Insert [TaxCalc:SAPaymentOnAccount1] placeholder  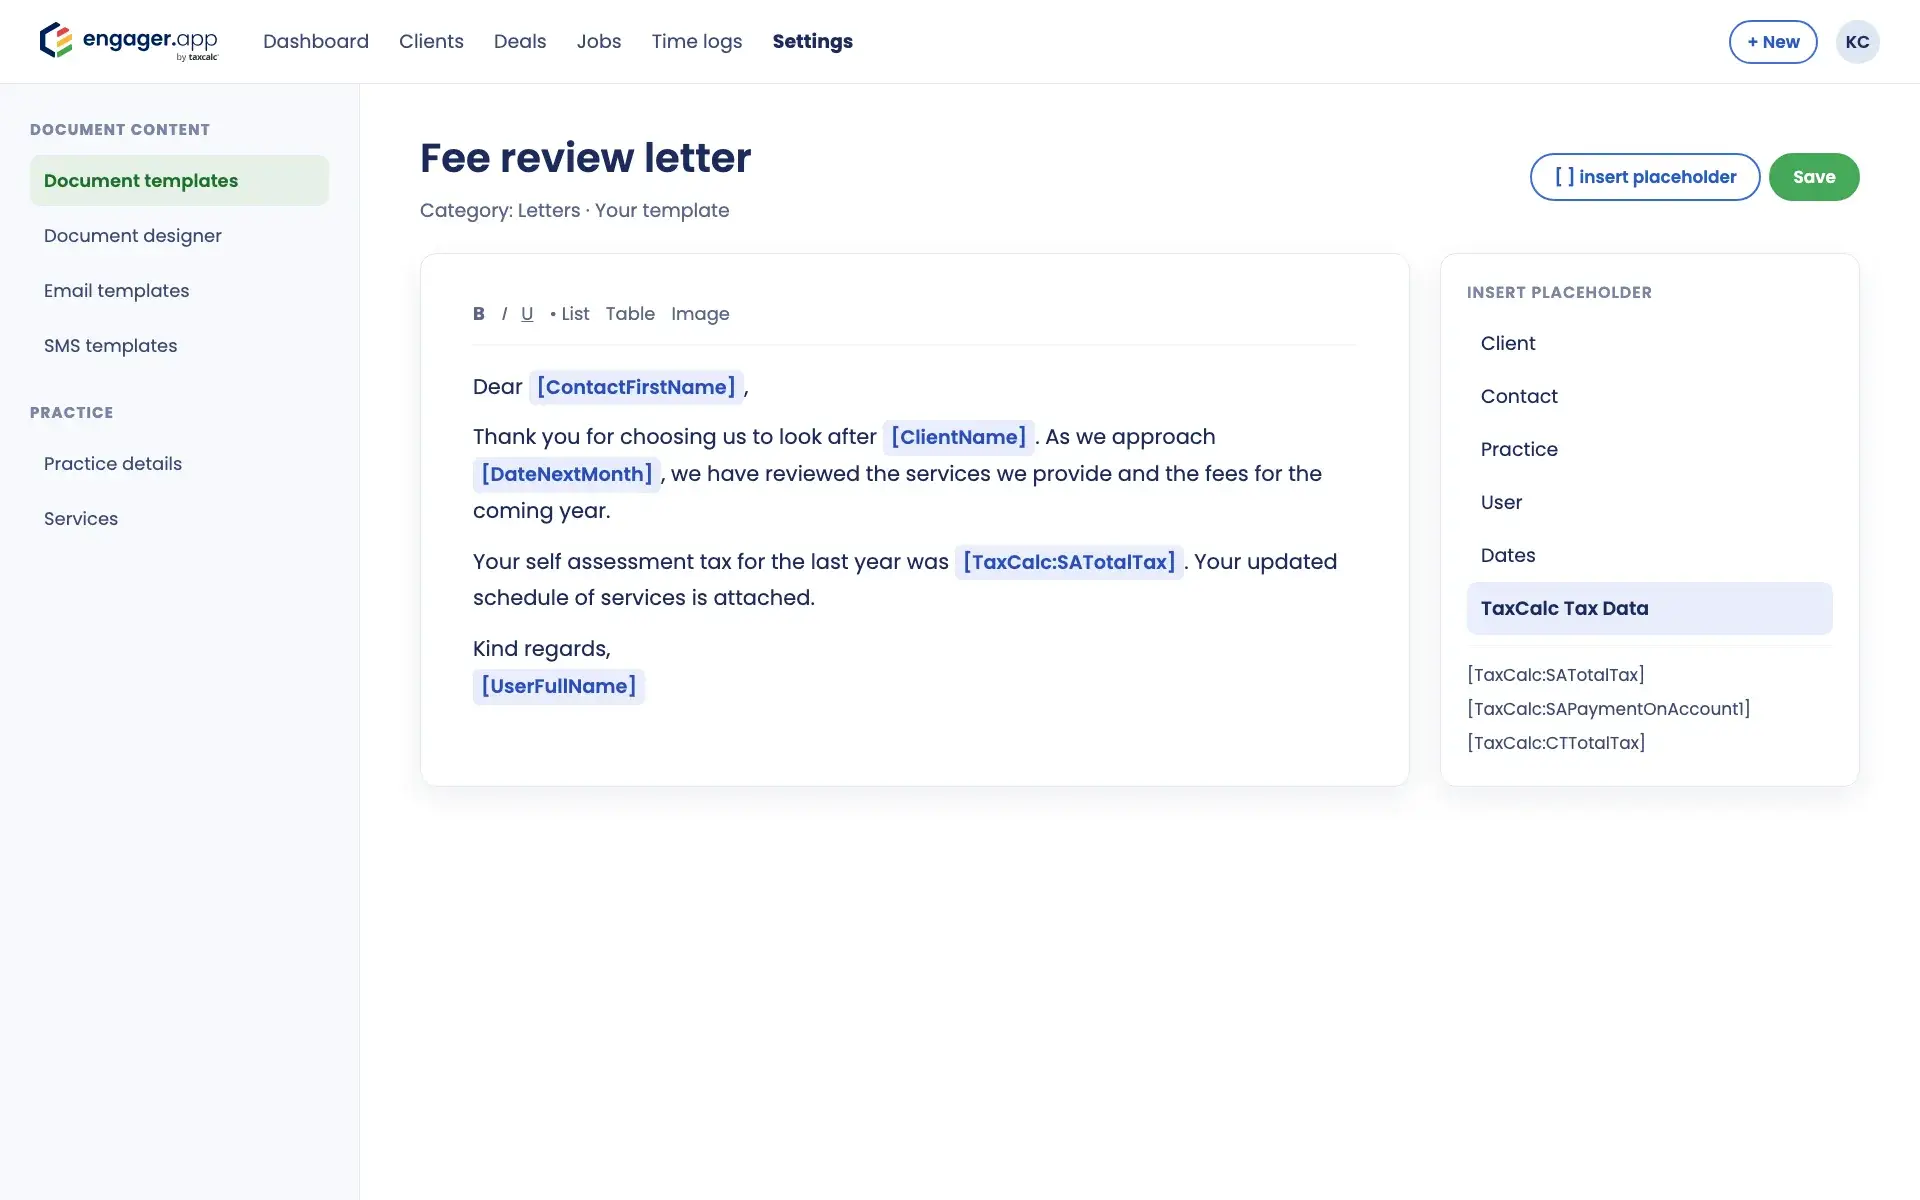[1608, 709]
